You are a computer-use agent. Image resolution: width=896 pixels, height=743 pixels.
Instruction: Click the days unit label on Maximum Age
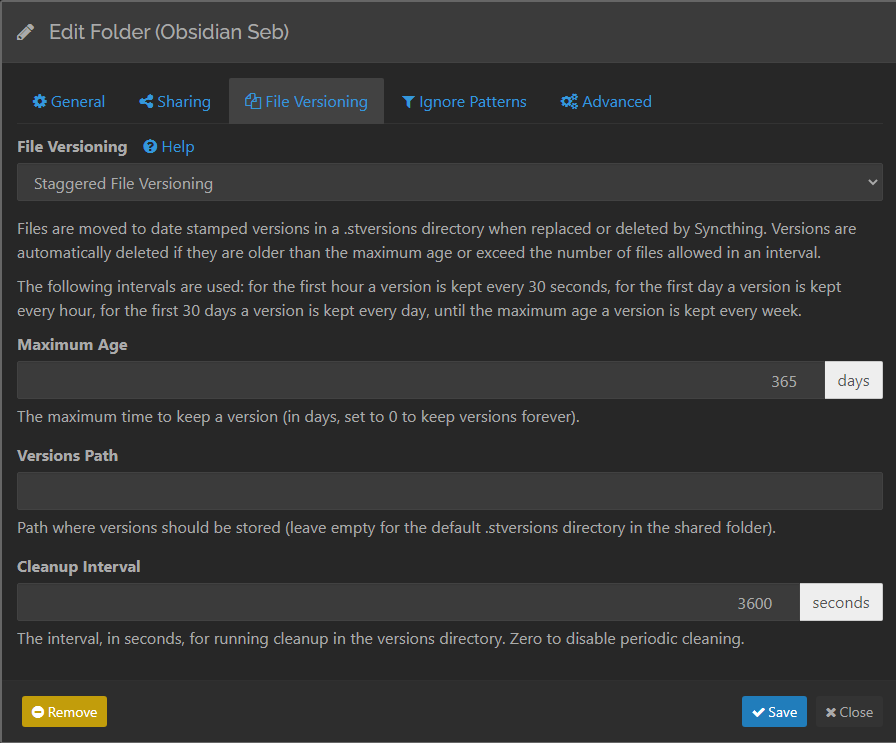point(853,380)
